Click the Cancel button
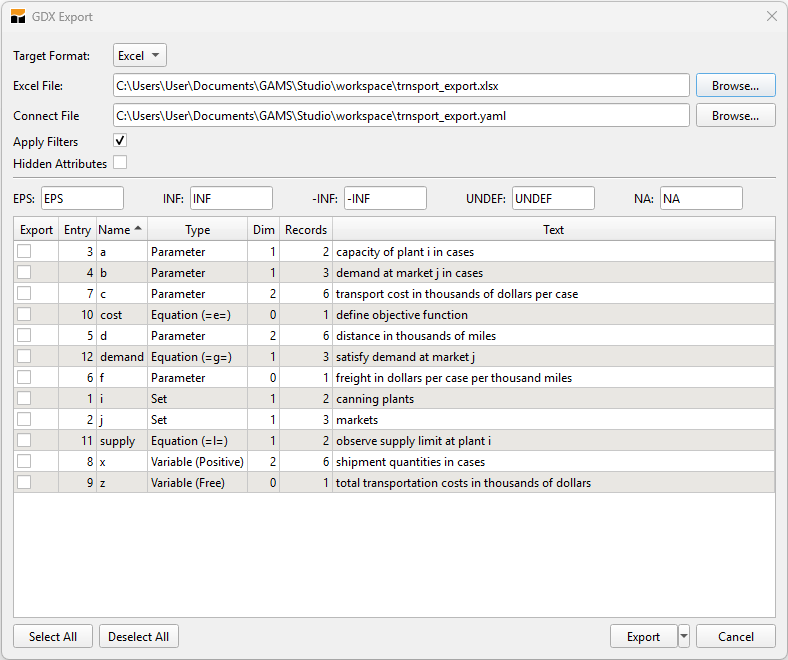Viewport: 788px width, 660px height. point(735,637)
